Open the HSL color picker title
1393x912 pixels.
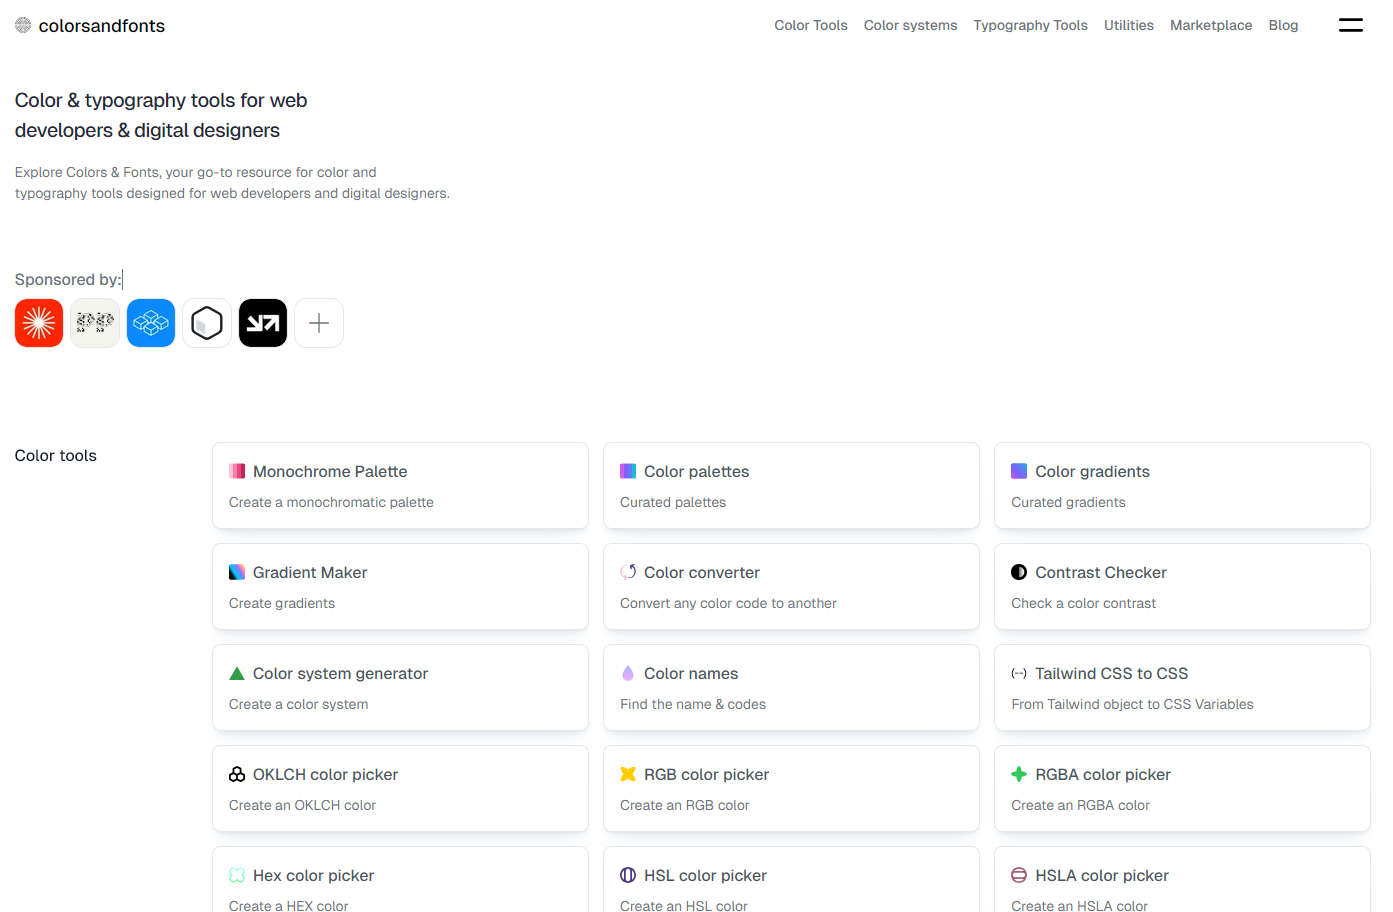[705, 875]
